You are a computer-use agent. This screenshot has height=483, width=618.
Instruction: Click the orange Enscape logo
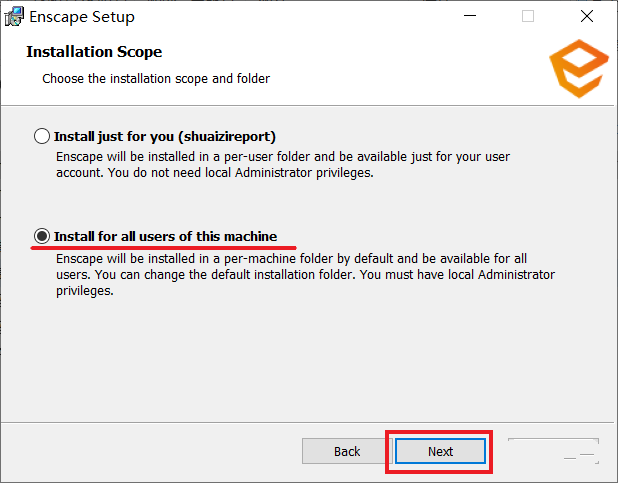(x=579, y=69)
